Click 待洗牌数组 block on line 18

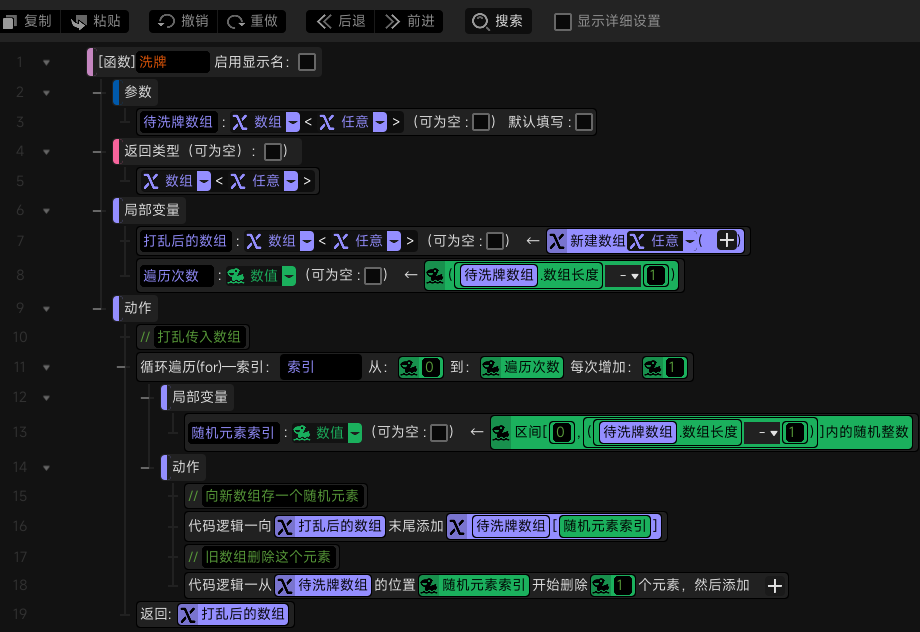(323, 586)
